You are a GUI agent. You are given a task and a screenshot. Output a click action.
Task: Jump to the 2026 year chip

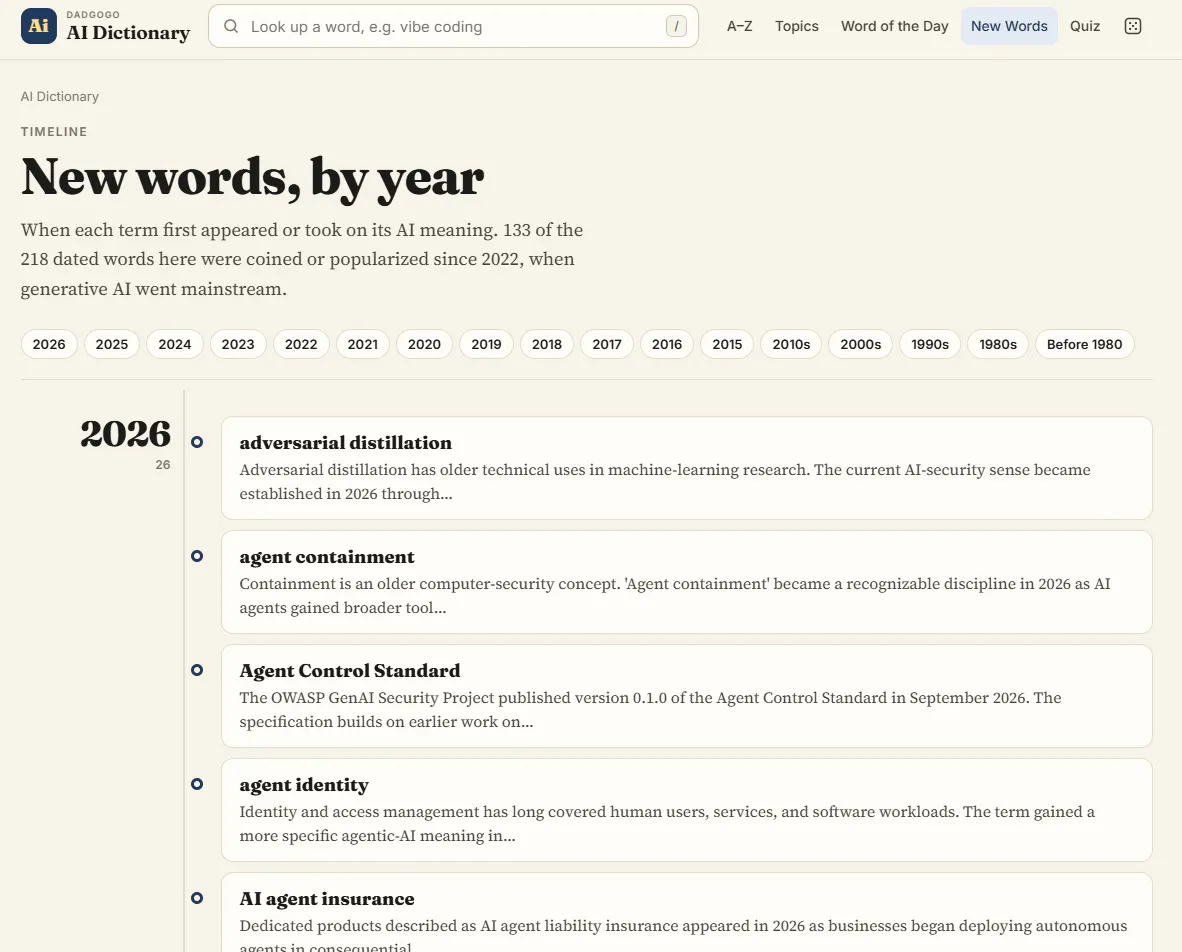49,344
